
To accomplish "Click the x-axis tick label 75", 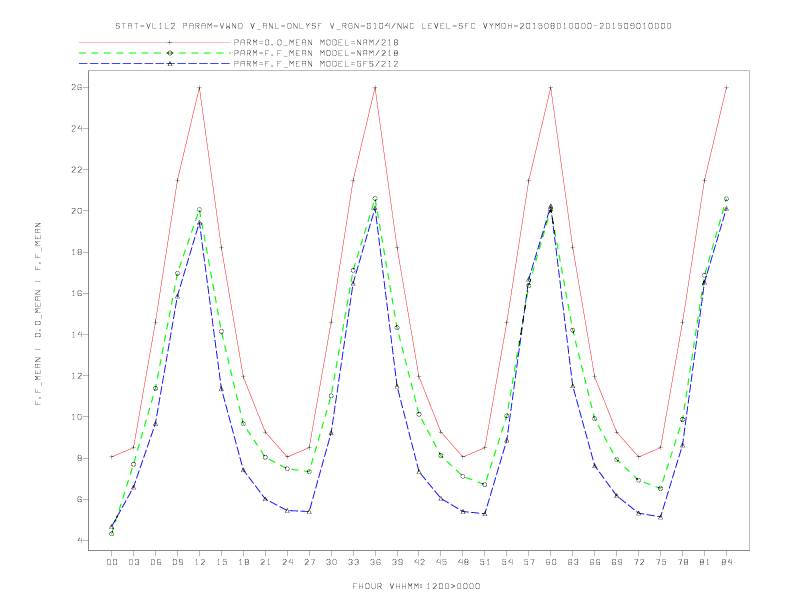I will 660,562.
